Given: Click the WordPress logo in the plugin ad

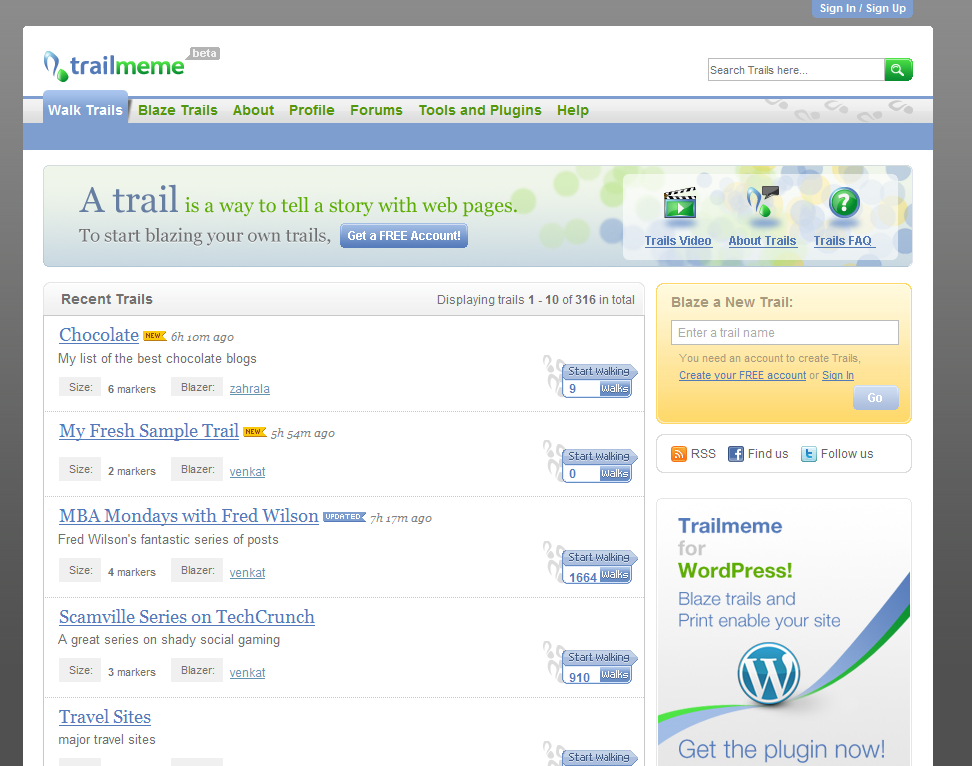Looking at the screenshot, I should (x=769, y=674).
